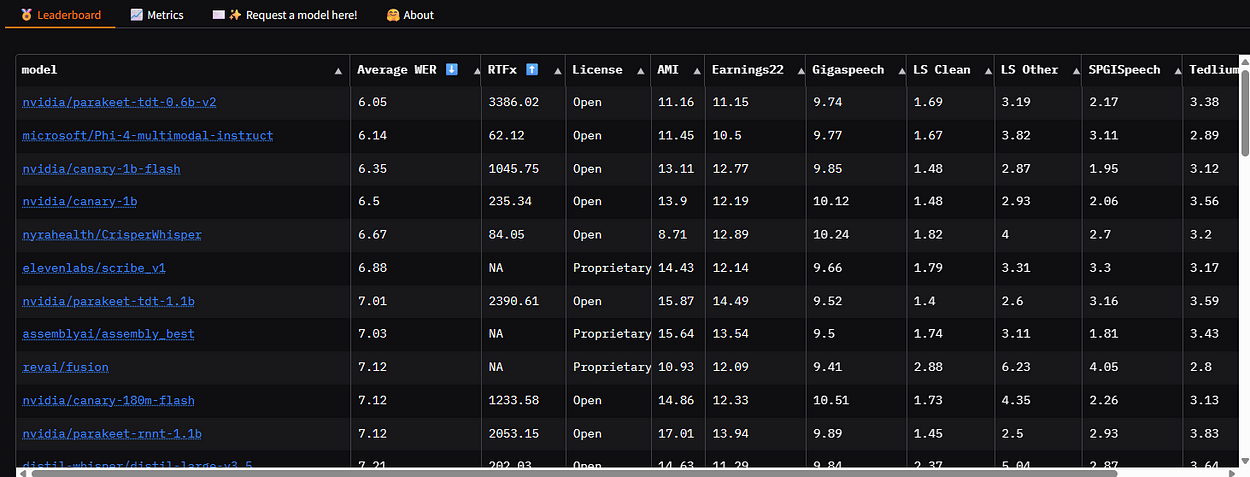Screen dimensions: 1250x477
Task: Sort by License column arrow
Action: click(x=640, y=70)
